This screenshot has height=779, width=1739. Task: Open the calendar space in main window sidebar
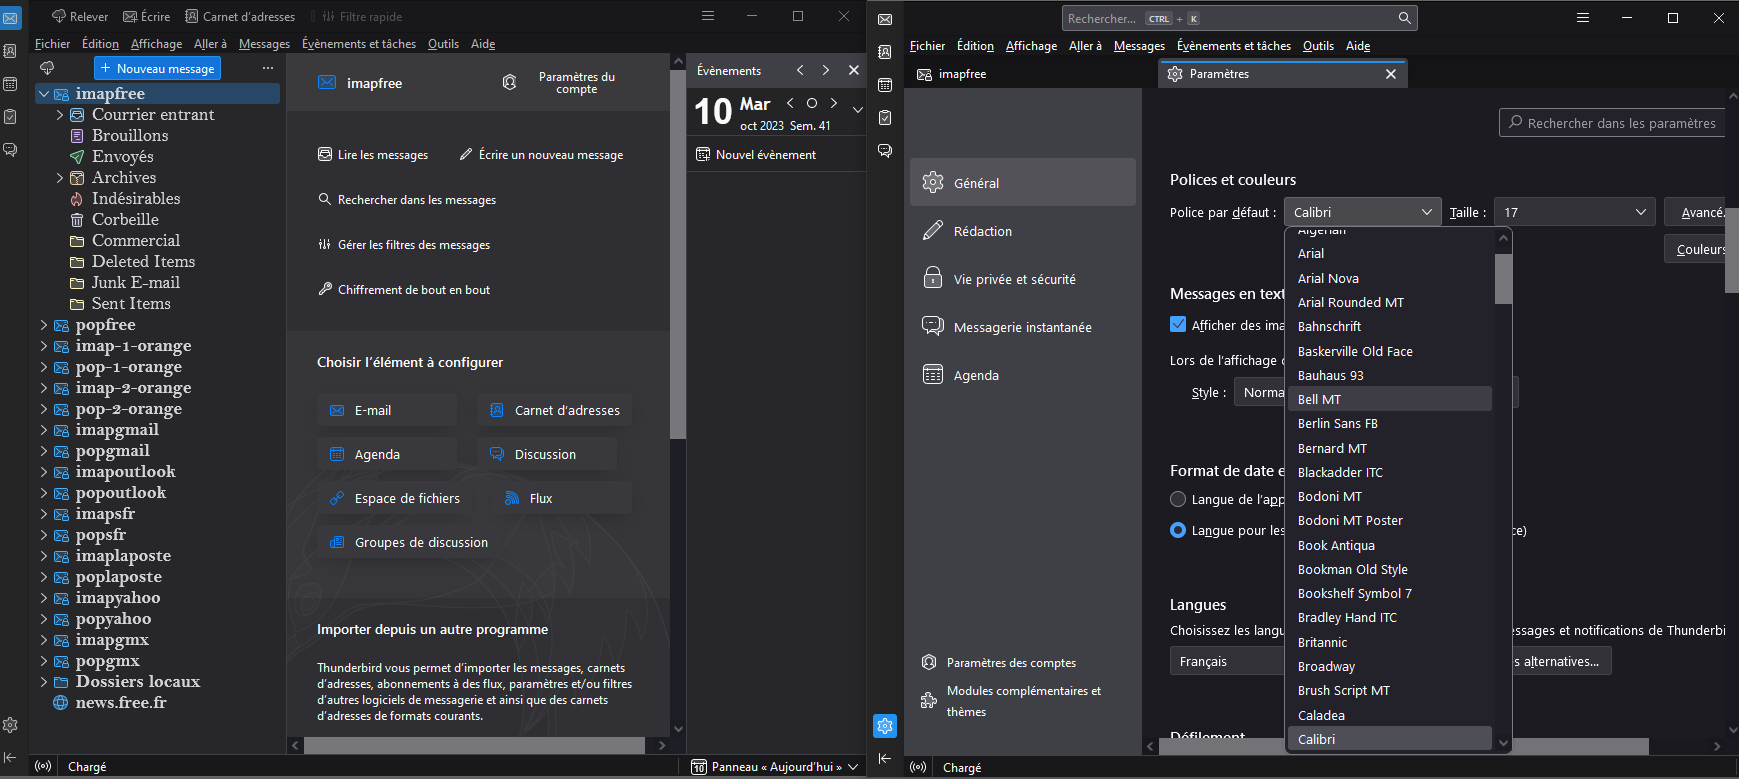click(10, 84)
